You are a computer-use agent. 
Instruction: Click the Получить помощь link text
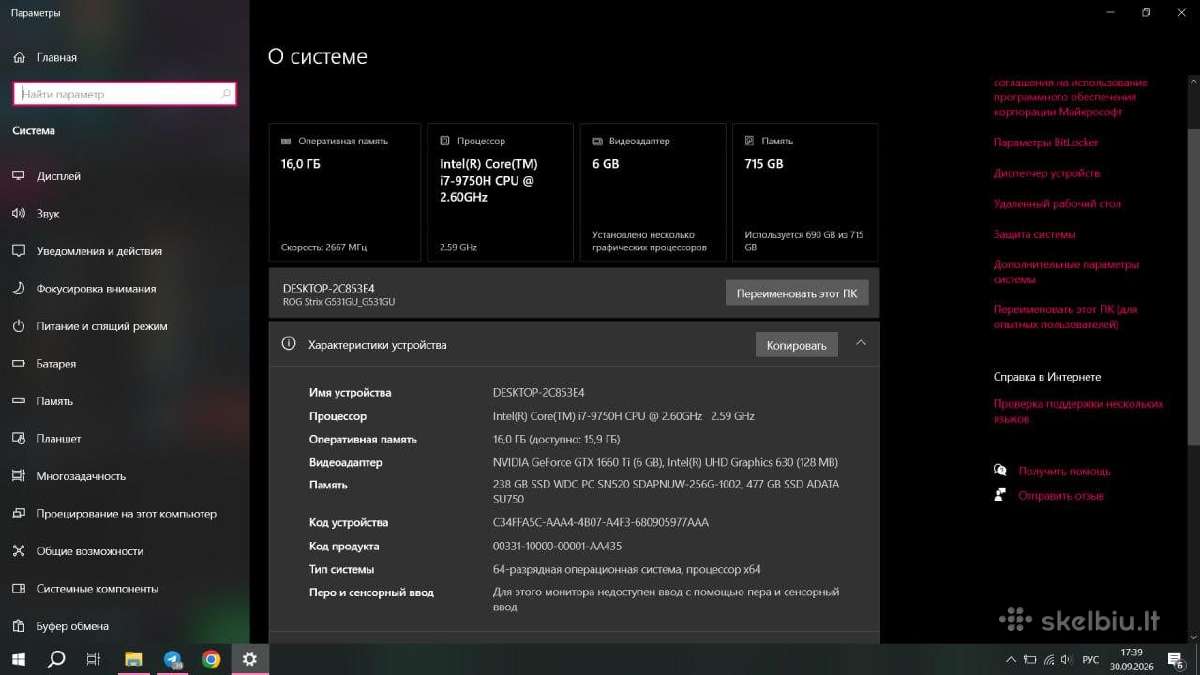(1064, 470)
